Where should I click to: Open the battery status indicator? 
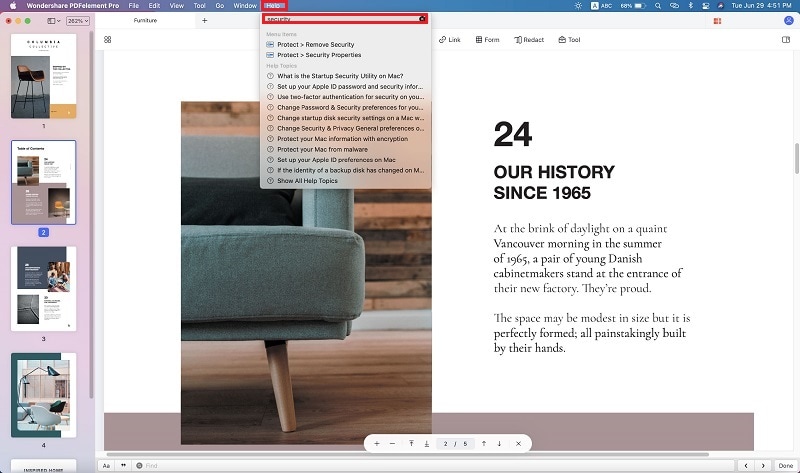[633, 6]
